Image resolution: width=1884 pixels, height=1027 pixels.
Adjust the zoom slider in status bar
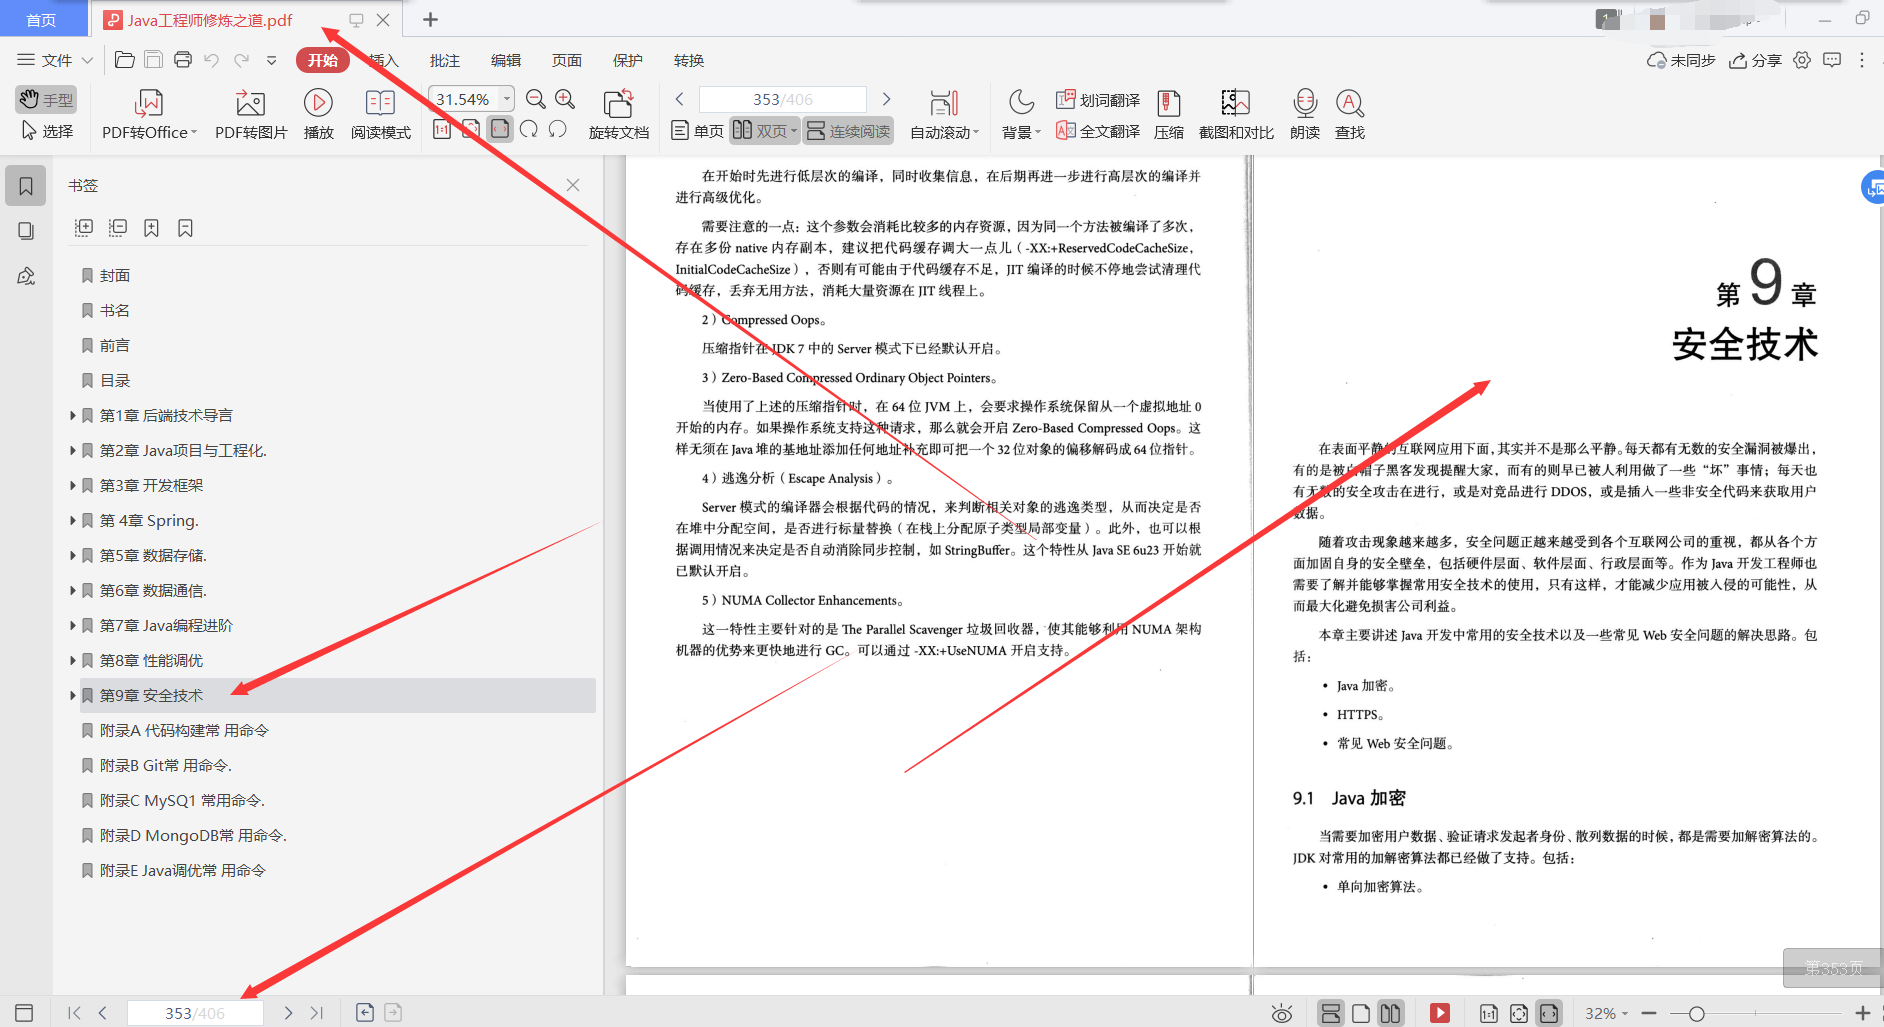click(x=1697, y=1014)
